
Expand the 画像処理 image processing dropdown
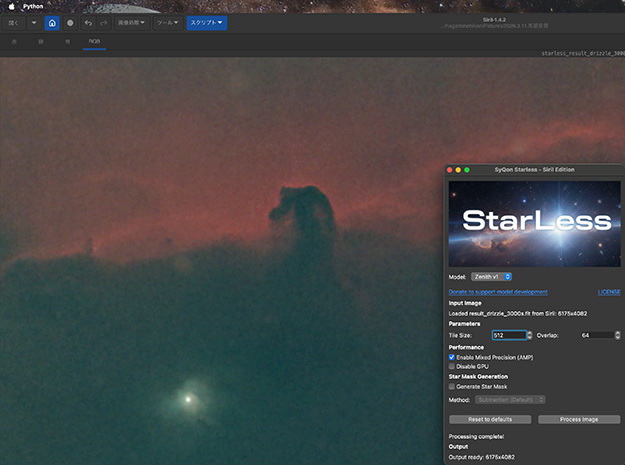pyautogui.click(x=131, y=22)
